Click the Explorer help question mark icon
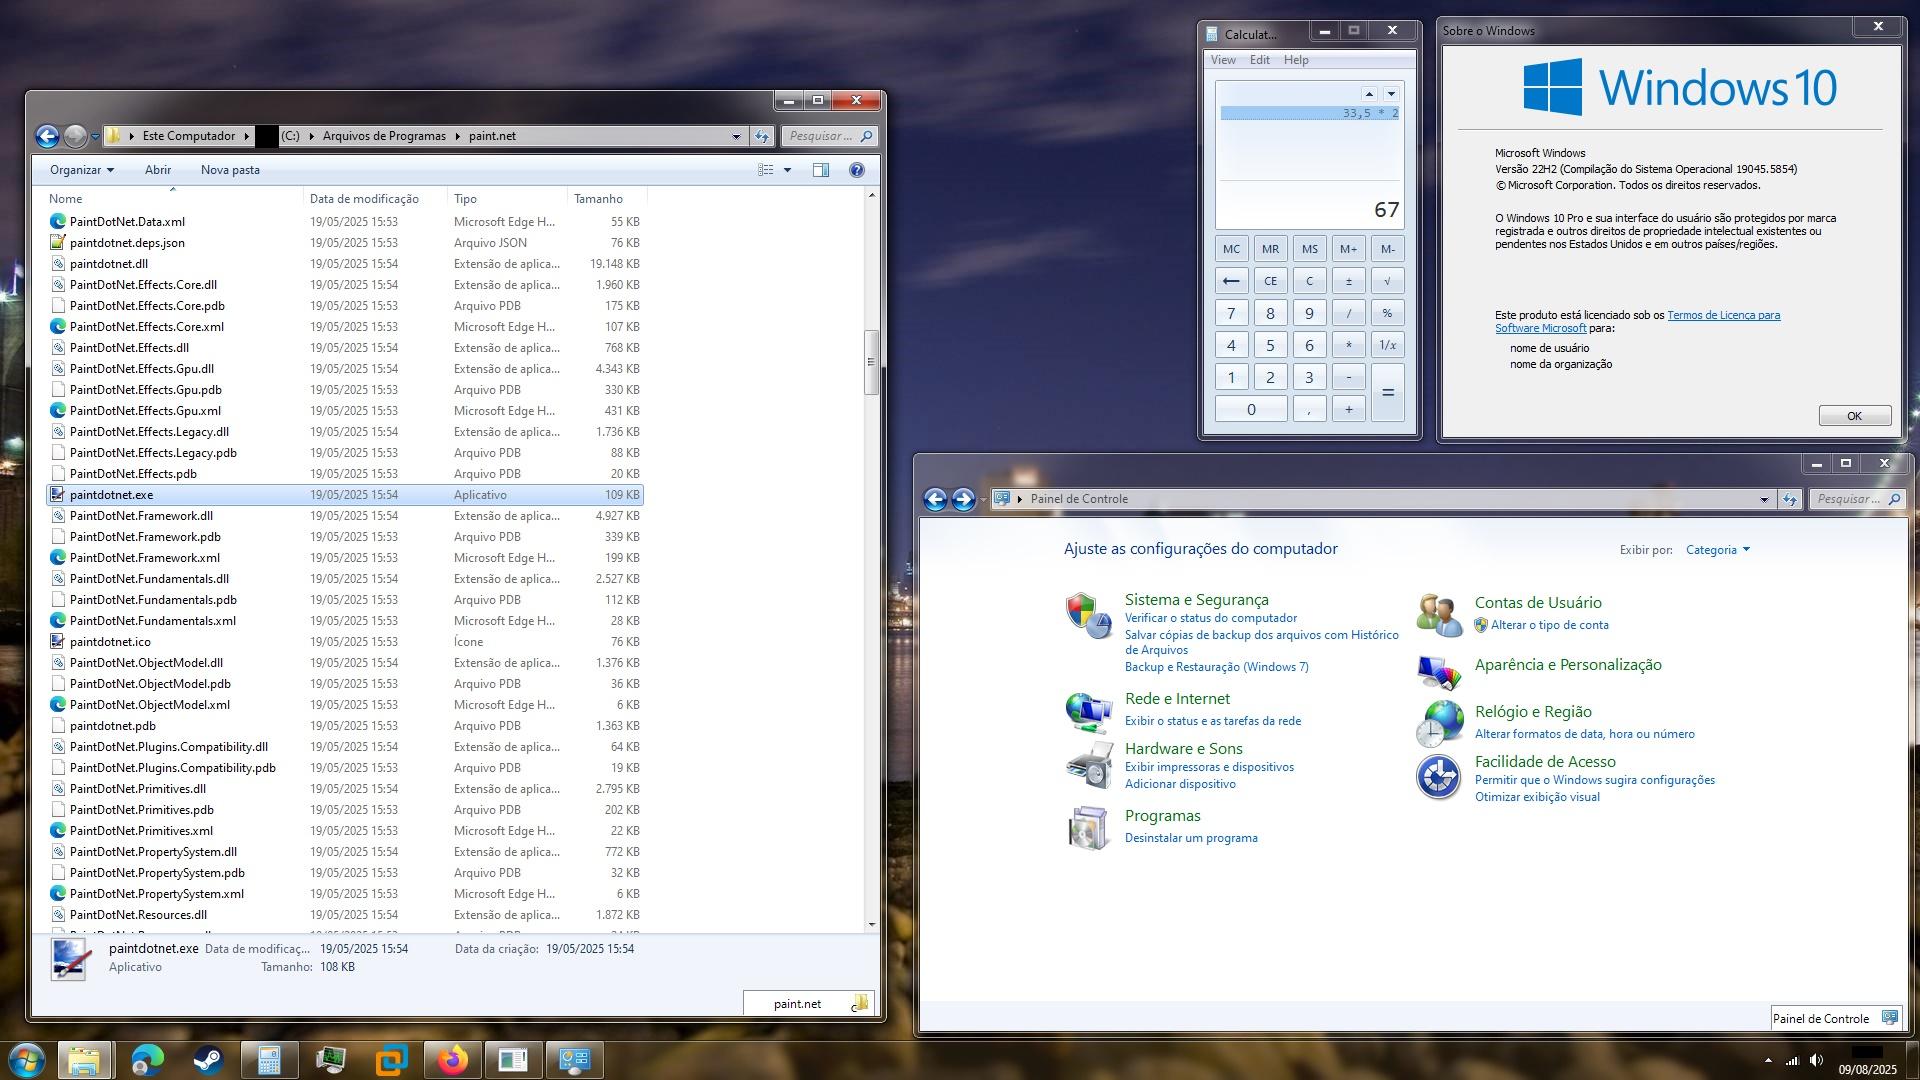The height and width of the screenshot is (1080, 1920). 856,170
